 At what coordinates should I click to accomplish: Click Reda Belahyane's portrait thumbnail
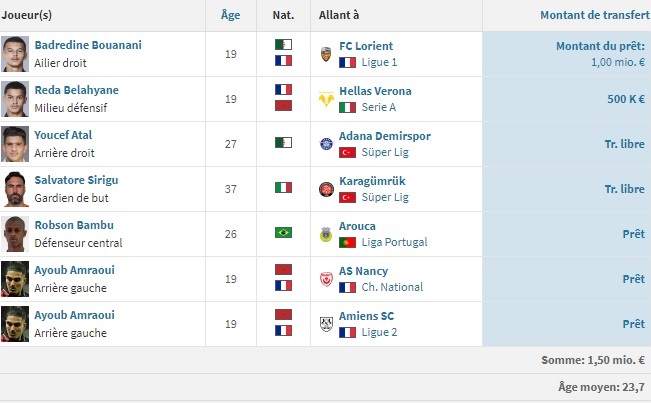pos(15,99)
